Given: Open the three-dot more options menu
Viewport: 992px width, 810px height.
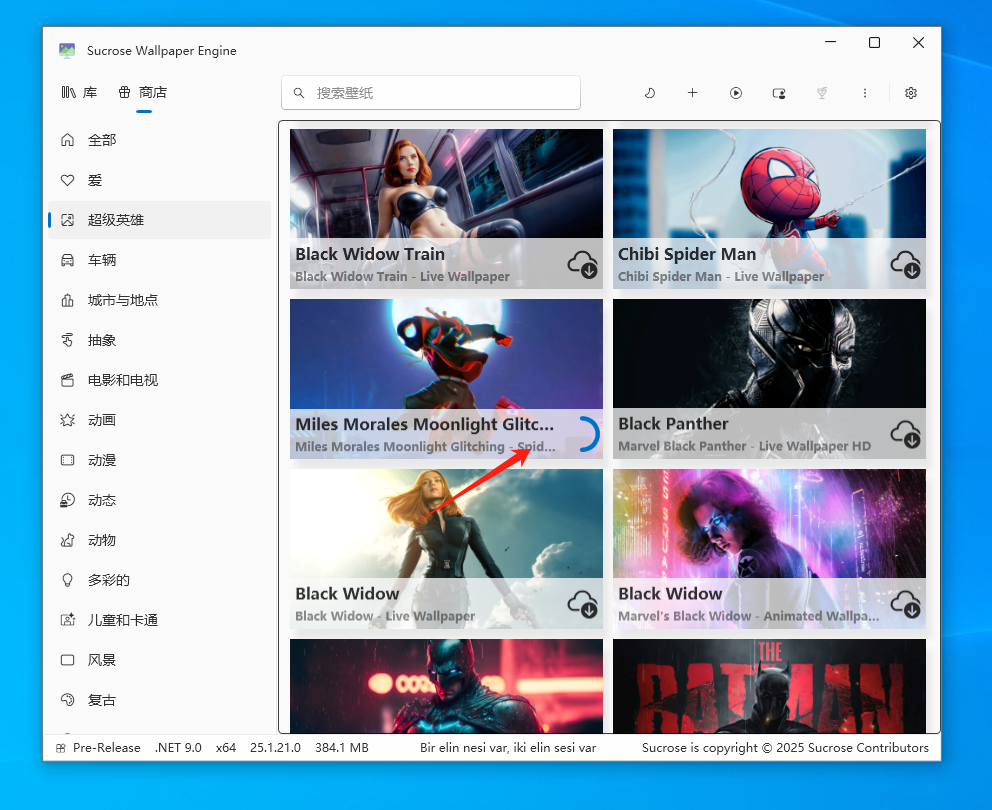Looking at the screenshot, I should click(865, 93).
